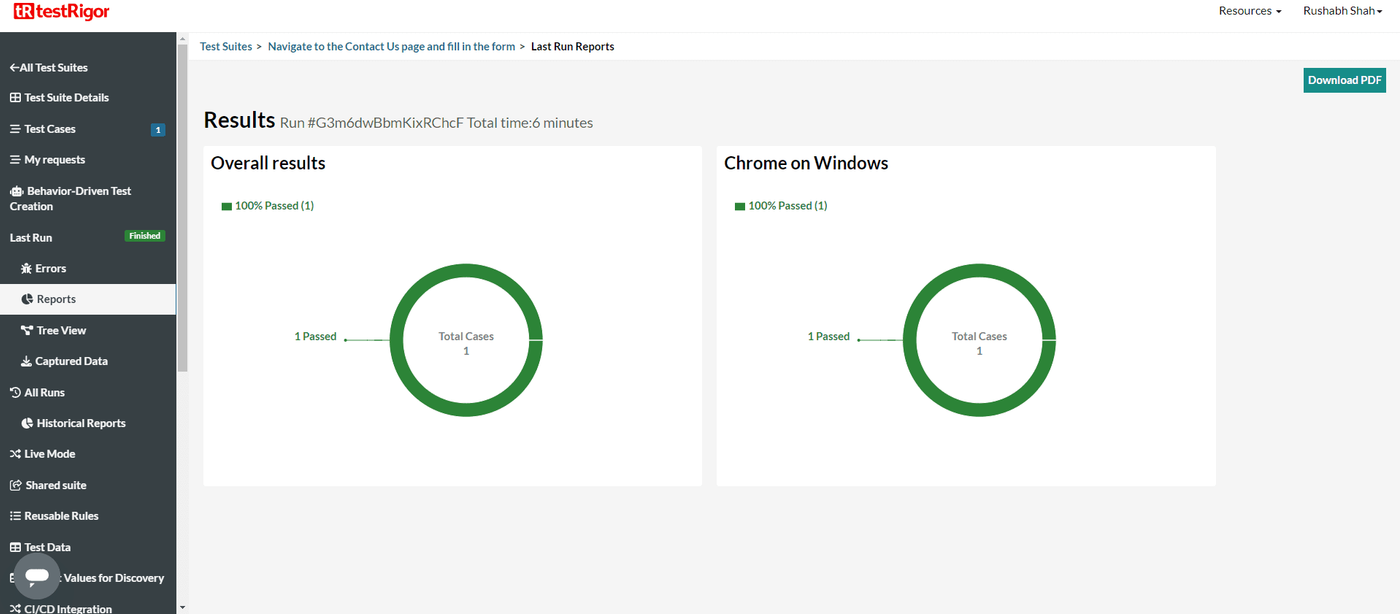Click the Tree View hierarchy icon
The image size is (1400, 614).
click(27, 330)
